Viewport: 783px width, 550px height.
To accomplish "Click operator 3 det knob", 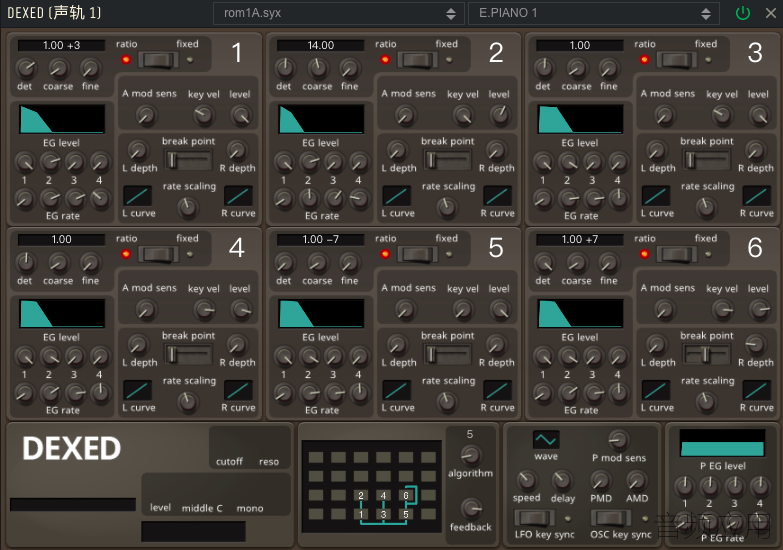I will (x=543, y=68).
